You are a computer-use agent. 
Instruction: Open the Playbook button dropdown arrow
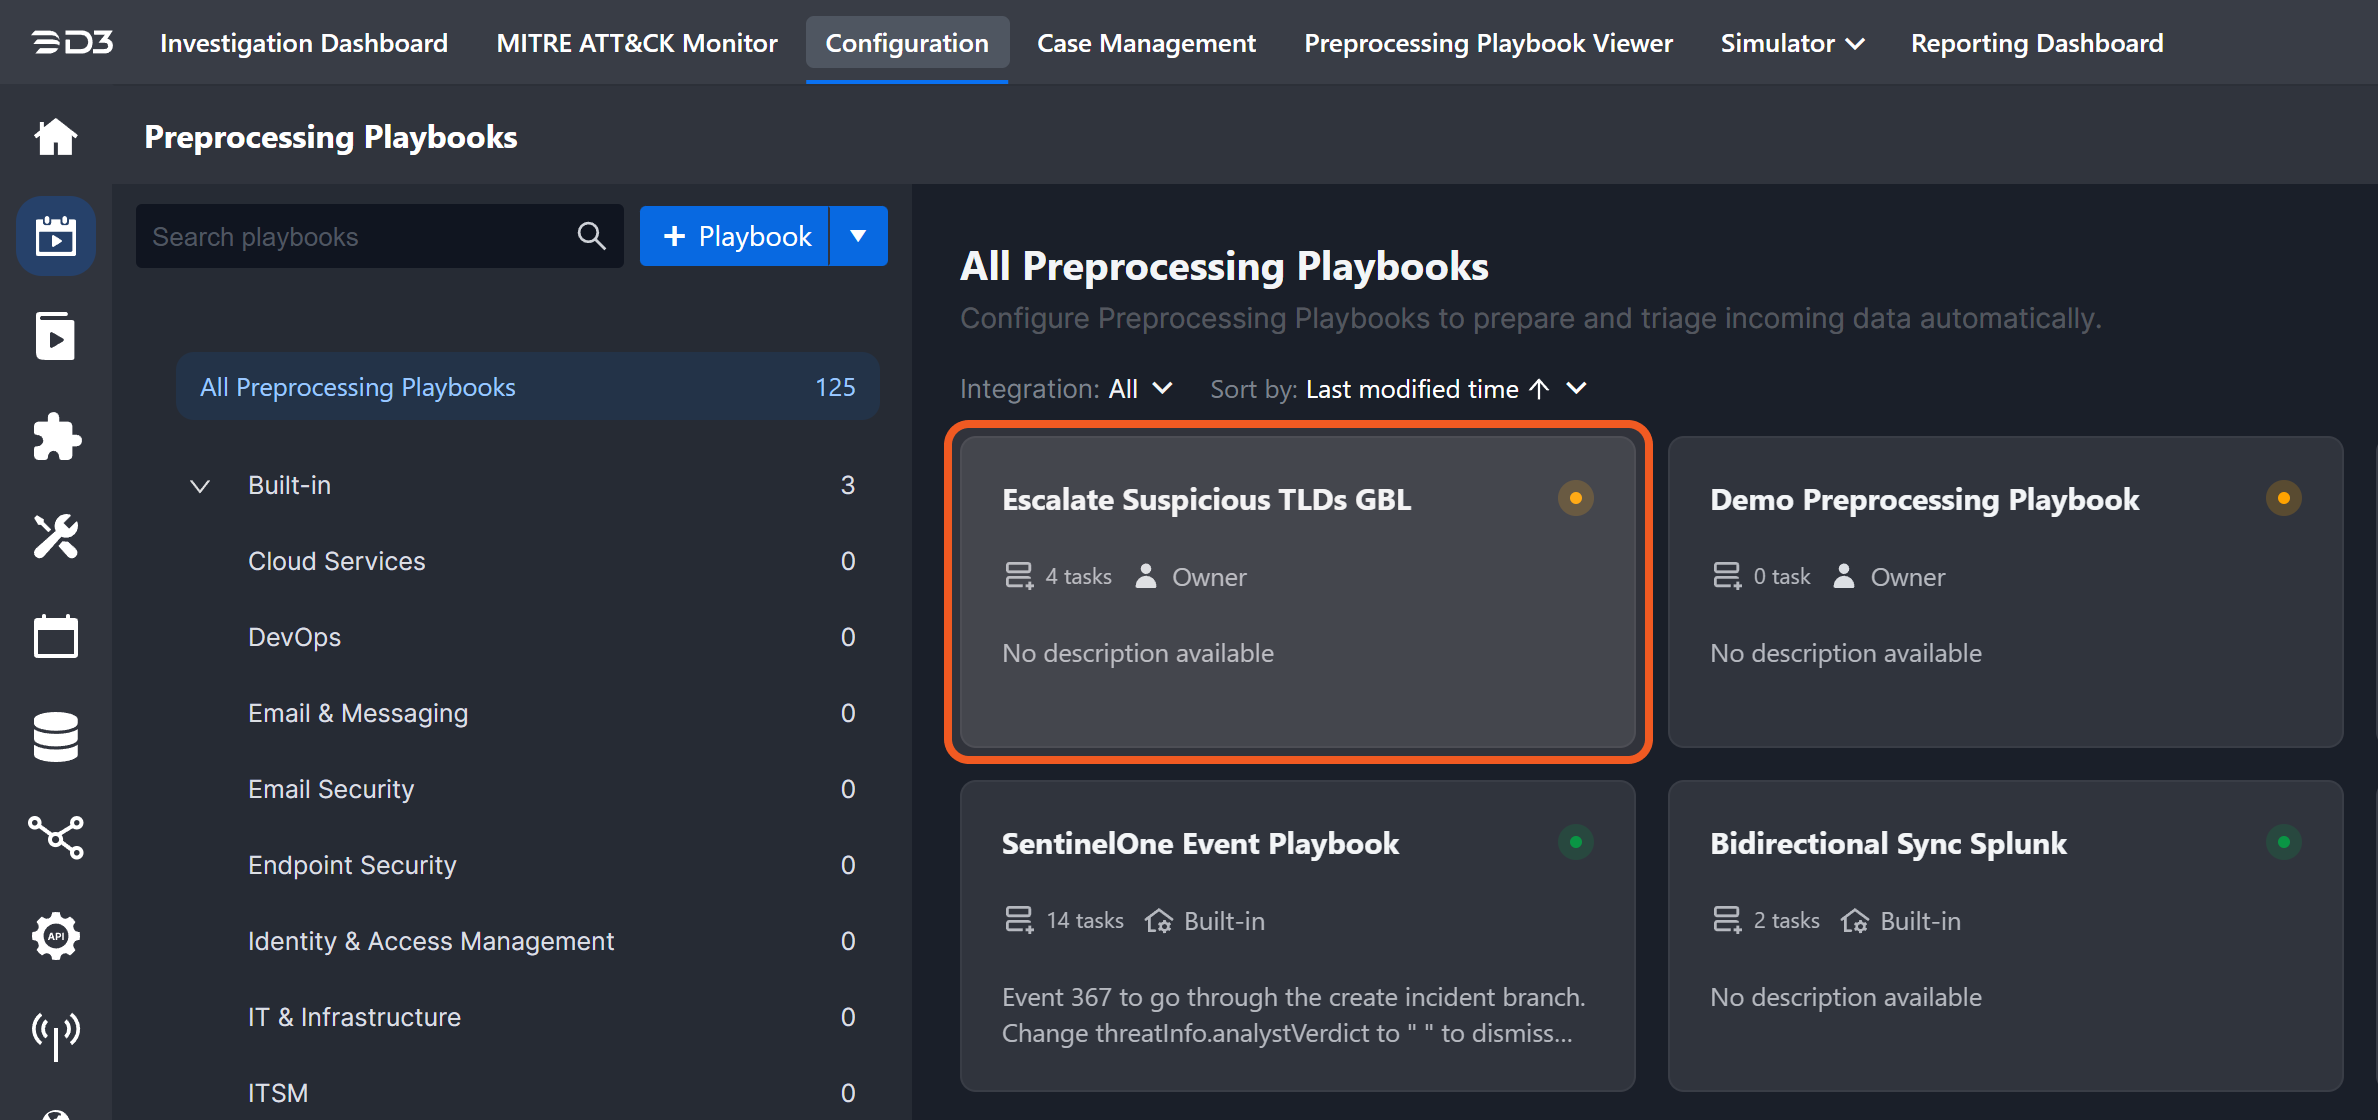(858, 236)
